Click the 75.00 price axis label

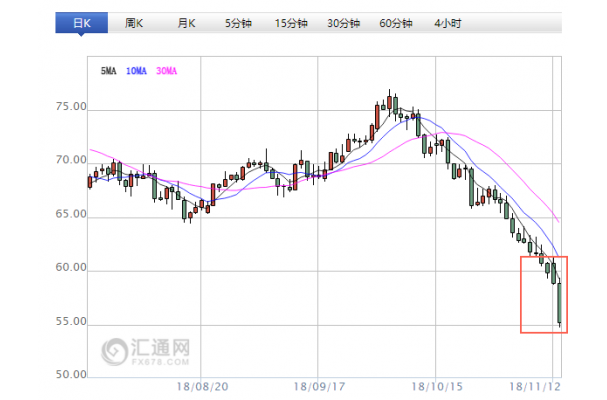73,107
